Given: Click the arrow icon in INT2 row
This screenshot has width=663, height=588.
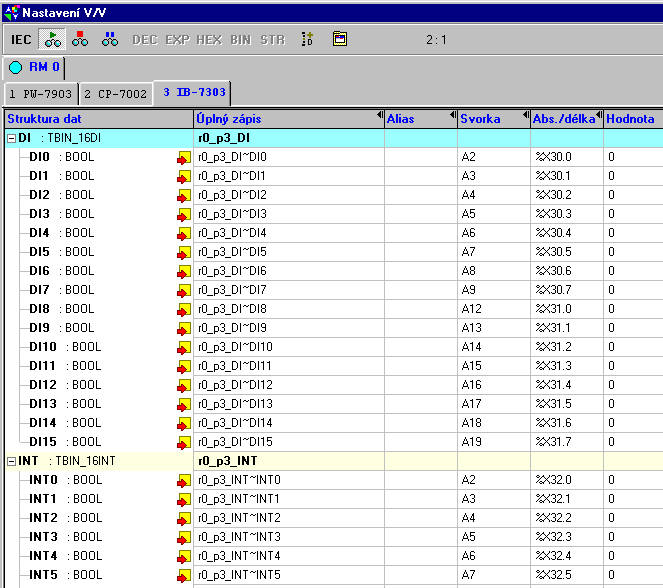Looking at the screenshot, I should (x=184, y=519).
